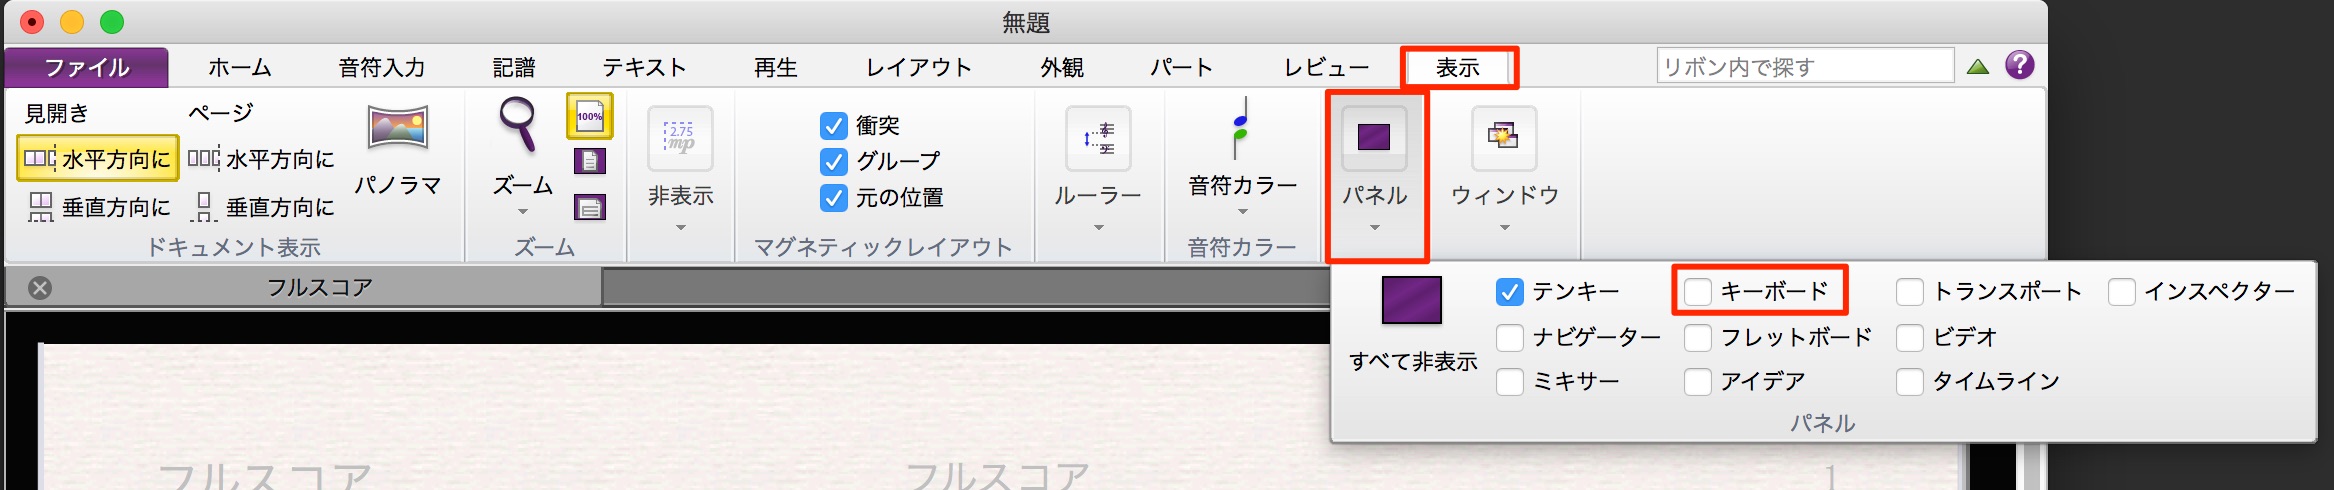
Task: Enable Fretboard (フレットボード) panel
Action: pyautogui.click(x=1698, y=337)
